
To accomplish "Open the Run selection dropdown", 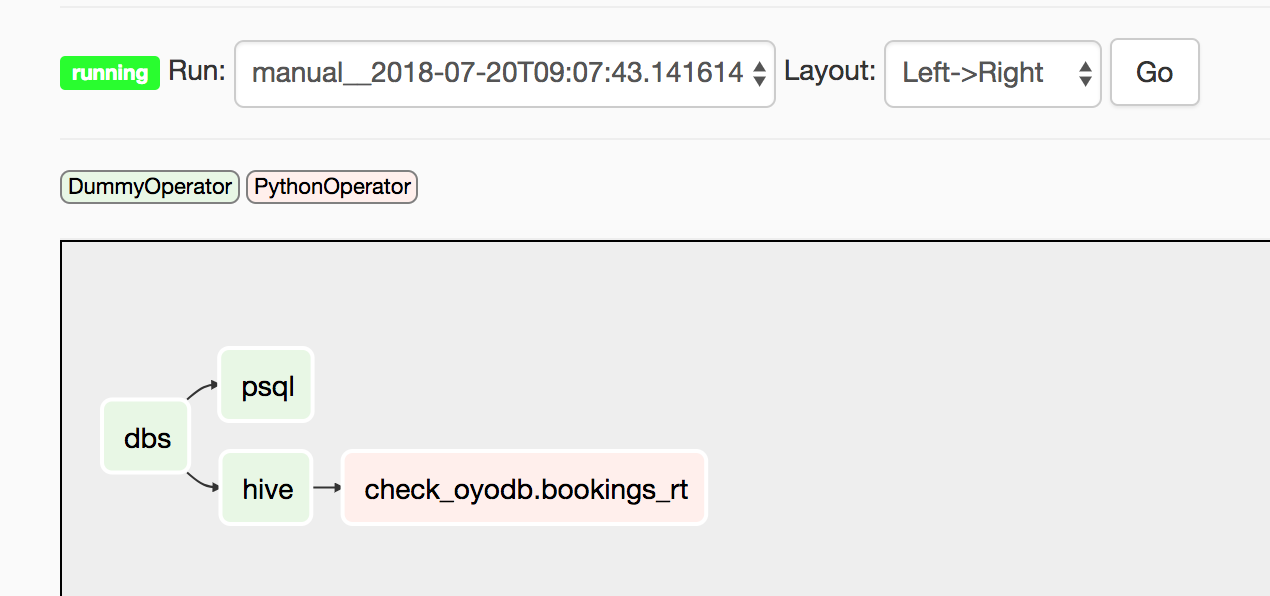I will coord(504,73).
